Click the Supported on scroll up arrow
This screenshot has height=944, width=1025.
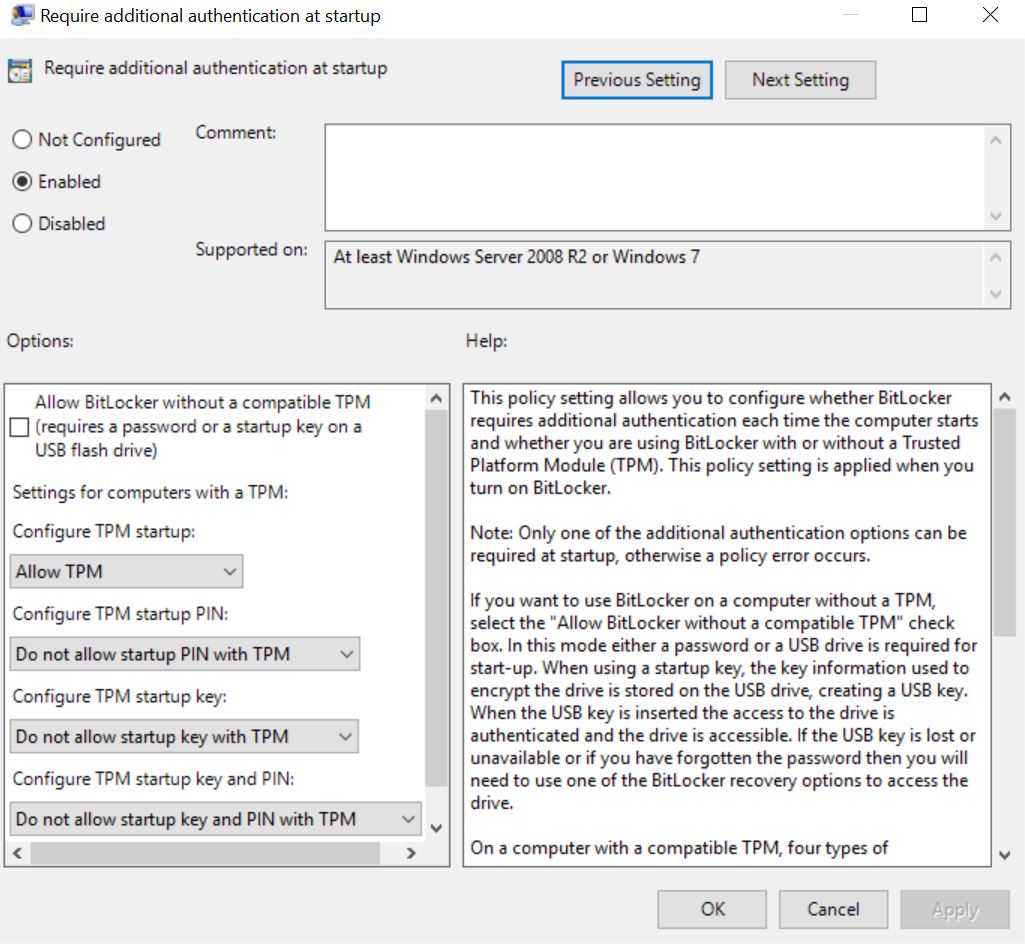pos(996,257)
